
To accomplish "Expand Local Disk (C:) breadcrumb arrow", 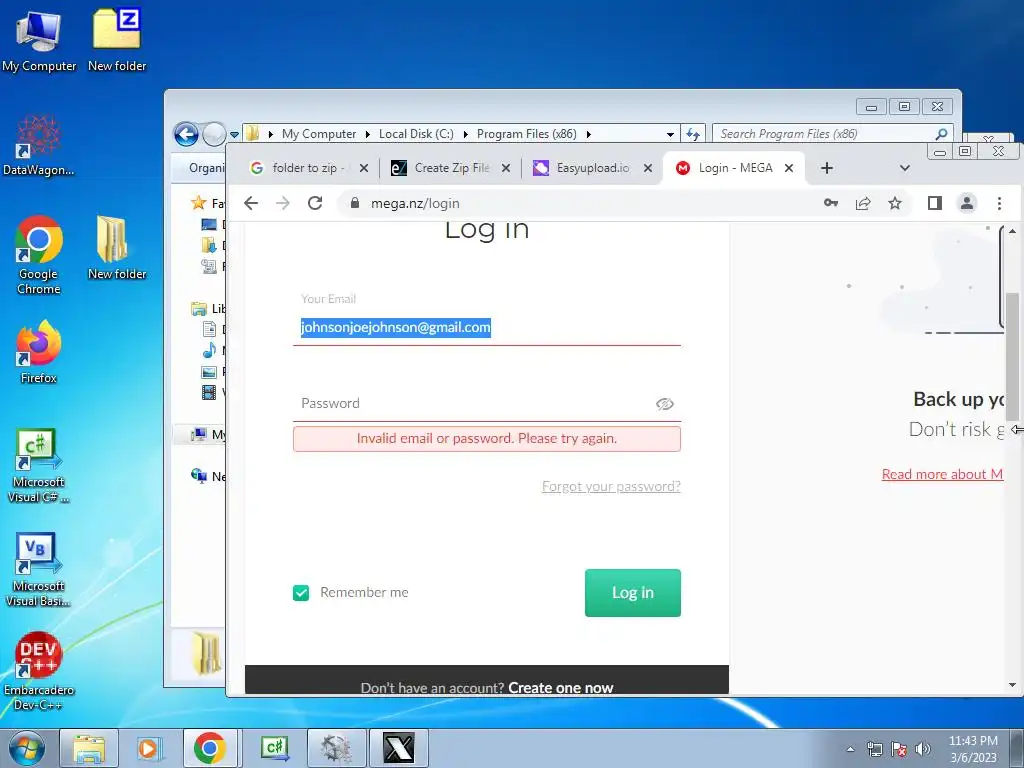I will point(465,134).
